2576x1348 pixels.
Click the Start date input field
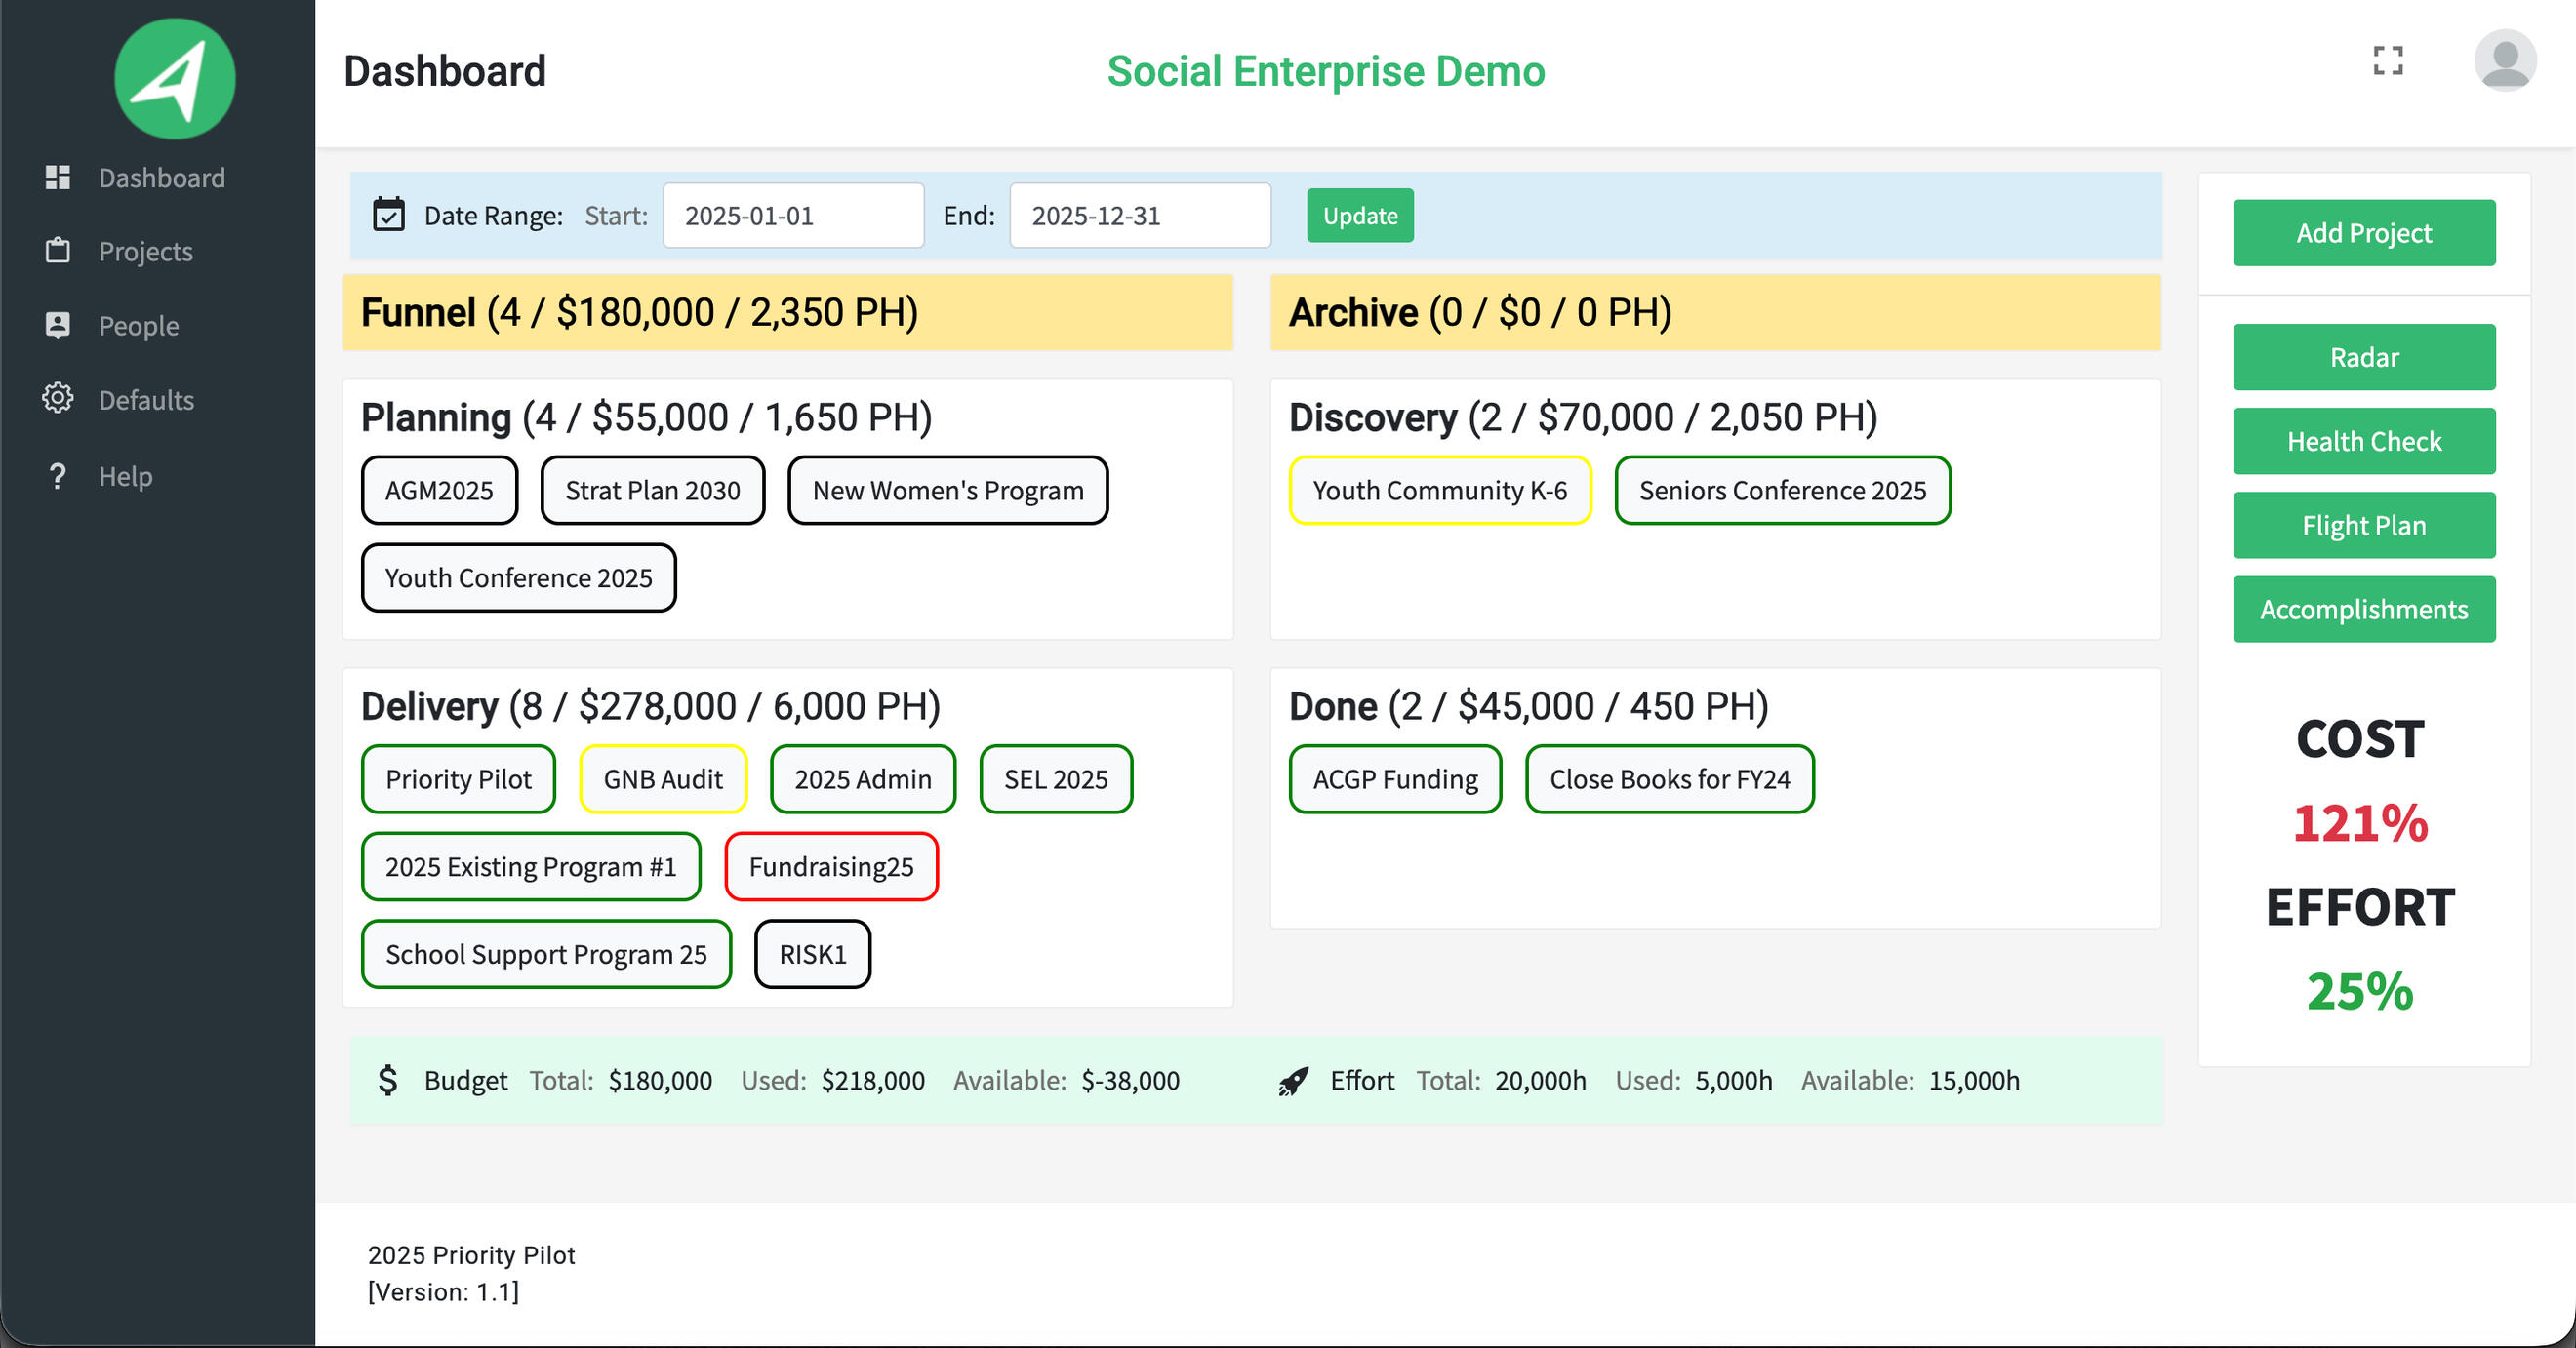click(793, 215)
